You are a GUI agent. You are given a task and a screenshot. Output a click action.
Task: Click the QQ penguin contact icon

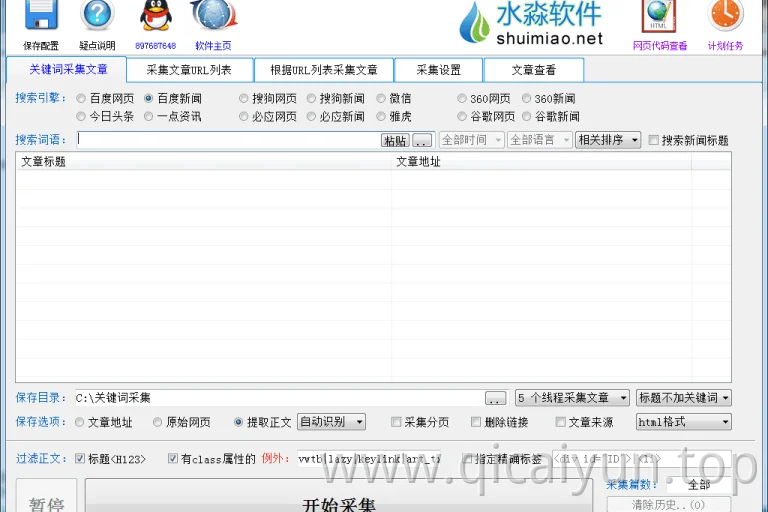[156, 16]
